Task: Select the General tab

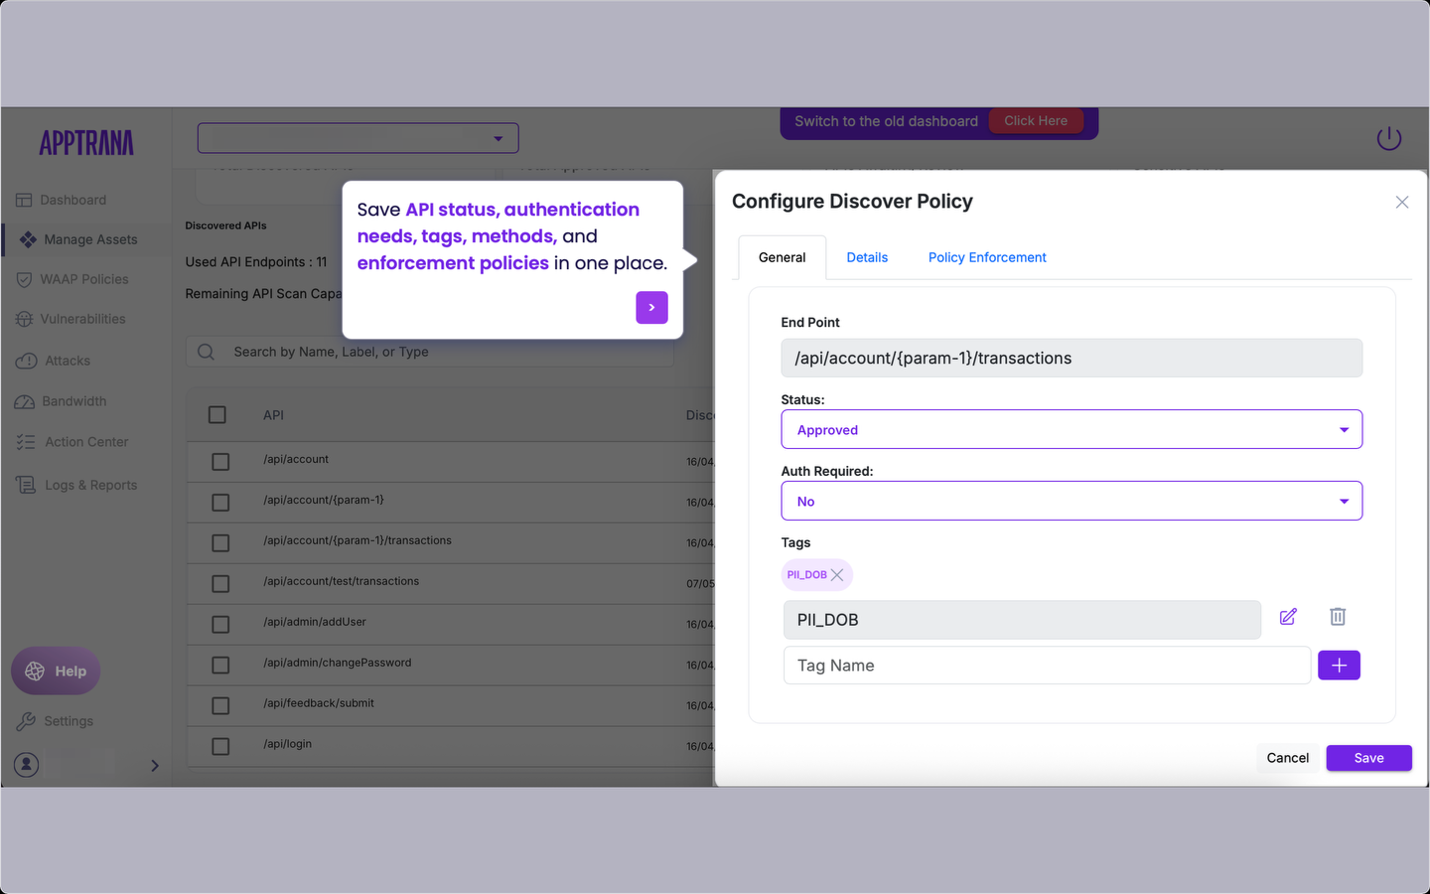Action: coord(782,258)
